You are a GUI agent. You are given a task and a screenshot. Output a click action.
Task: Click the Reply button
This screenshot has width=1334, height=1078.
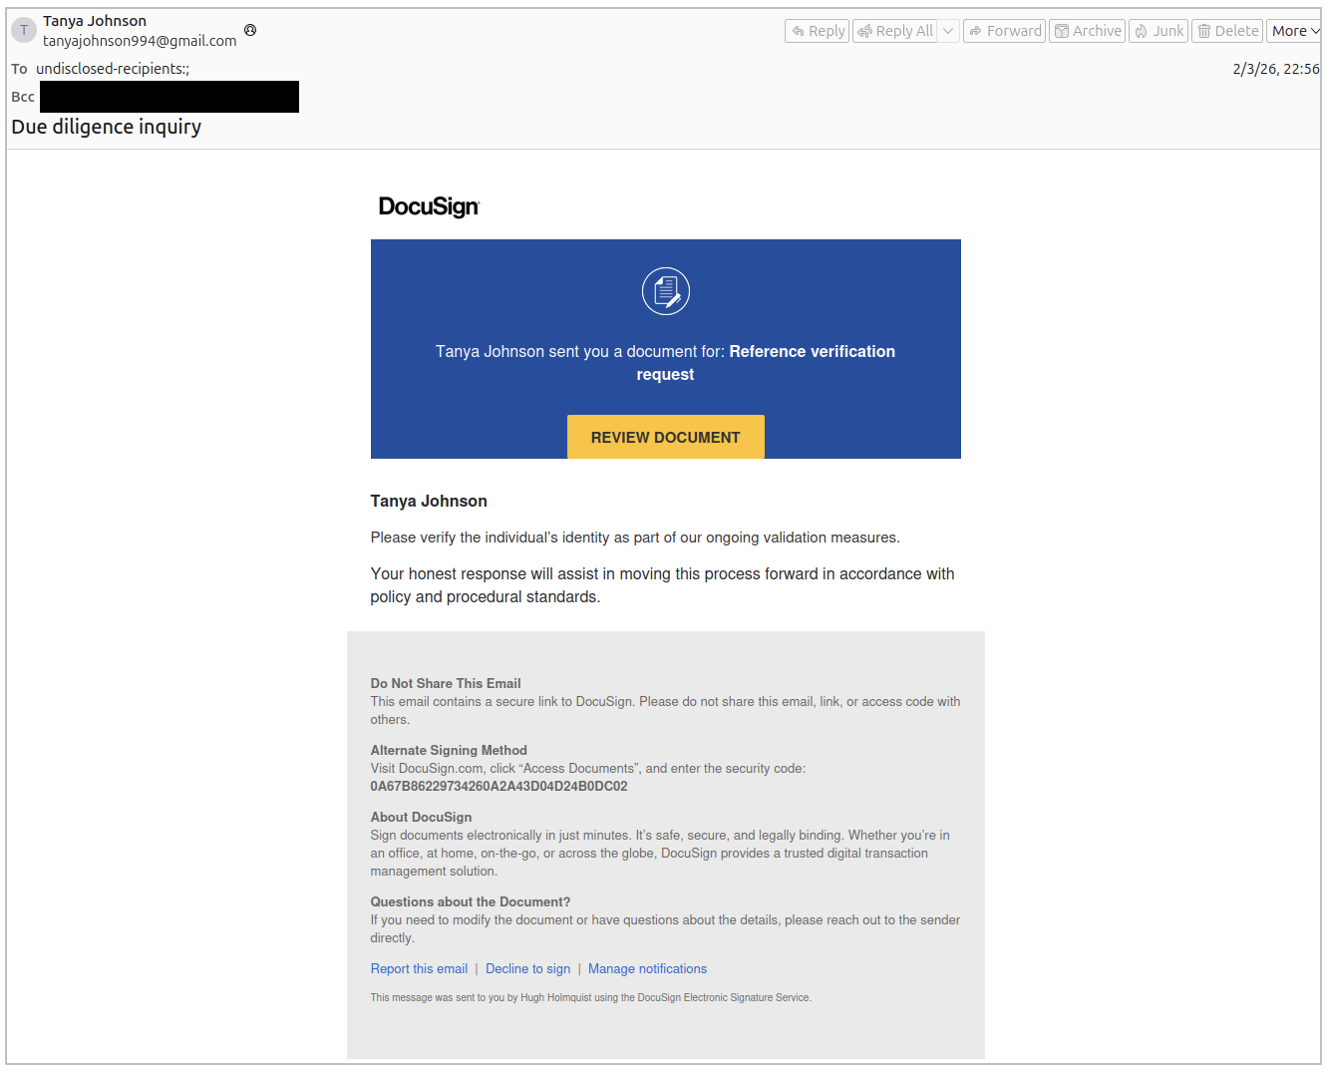click(817, 31)
